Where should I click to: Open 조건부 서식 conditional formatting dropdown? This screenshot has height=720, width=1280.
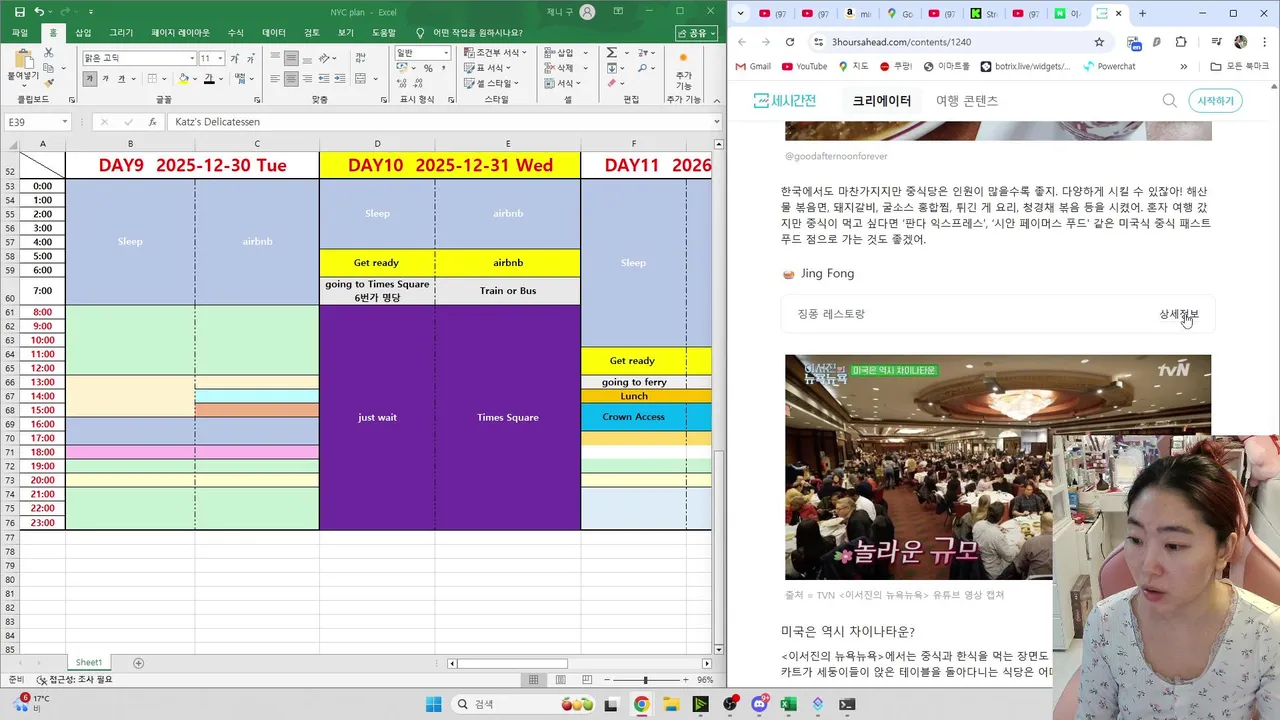coord(497,53)
